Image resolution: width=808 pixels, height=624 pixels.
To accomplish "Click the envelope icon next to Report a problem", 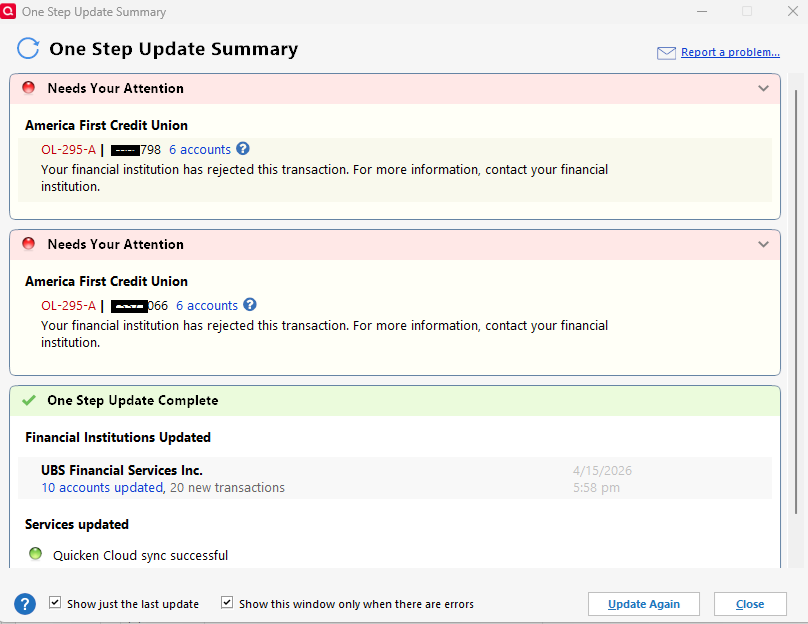I will click(x=666, y=53).
